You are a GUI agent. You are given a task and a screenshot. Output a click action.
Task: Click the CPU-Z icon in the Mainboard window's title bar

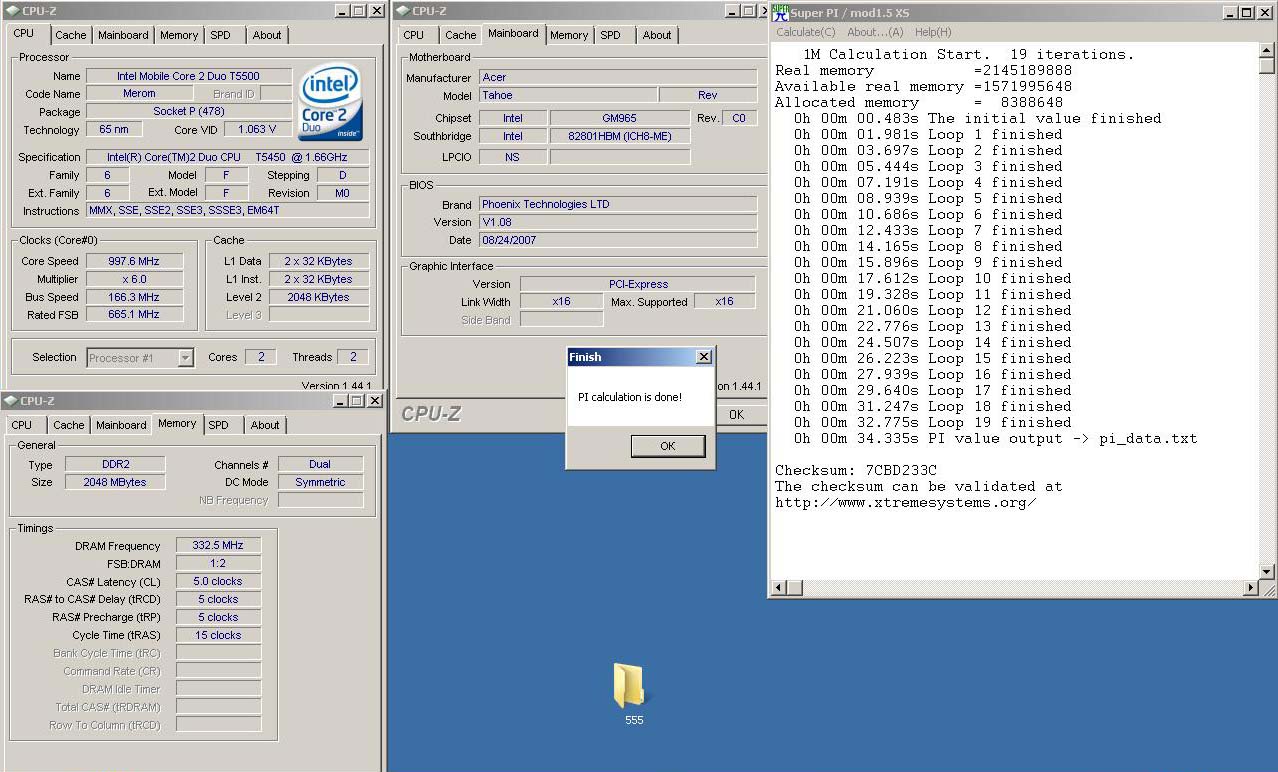click(x=402, y=11)
